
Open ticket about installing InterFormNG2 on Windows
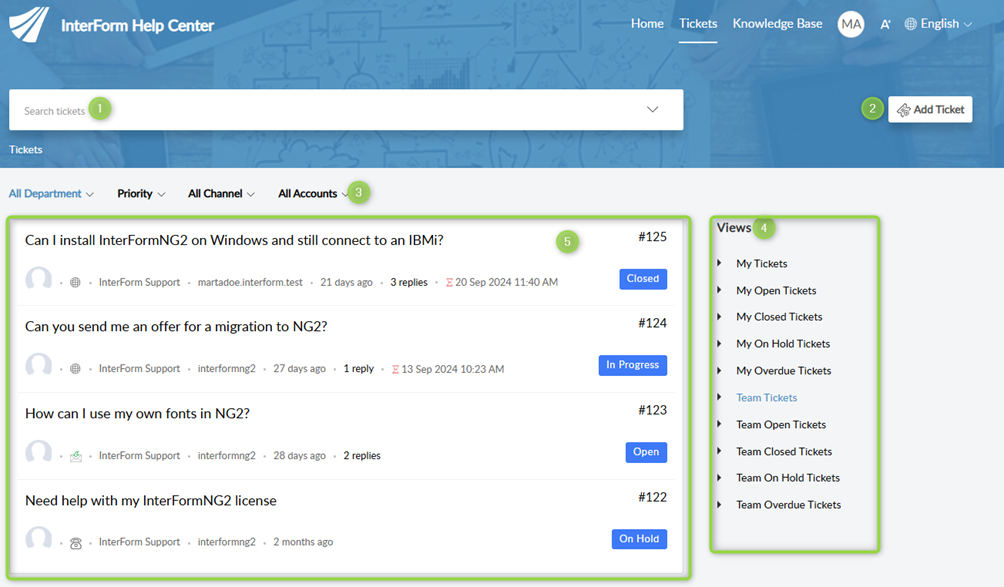point(234,240)
